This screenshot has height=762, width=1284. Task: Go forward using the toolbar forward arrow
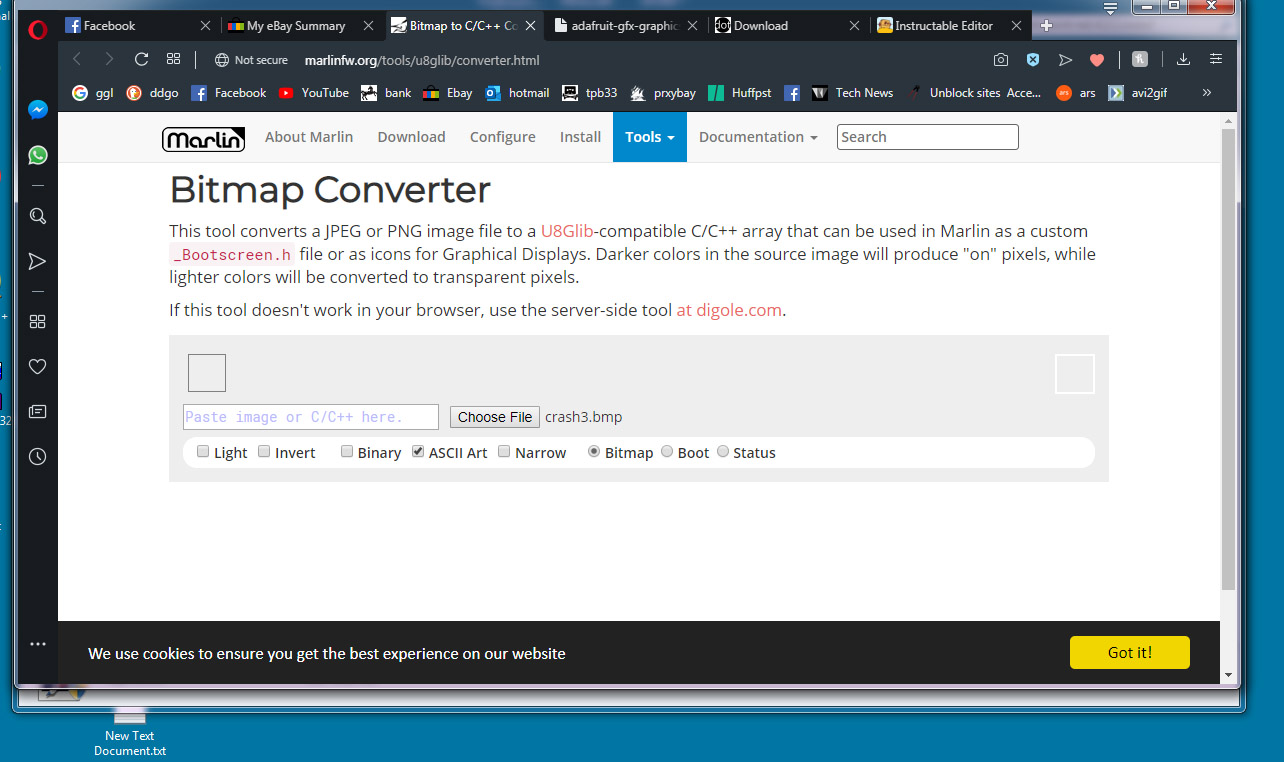point(109,60)
